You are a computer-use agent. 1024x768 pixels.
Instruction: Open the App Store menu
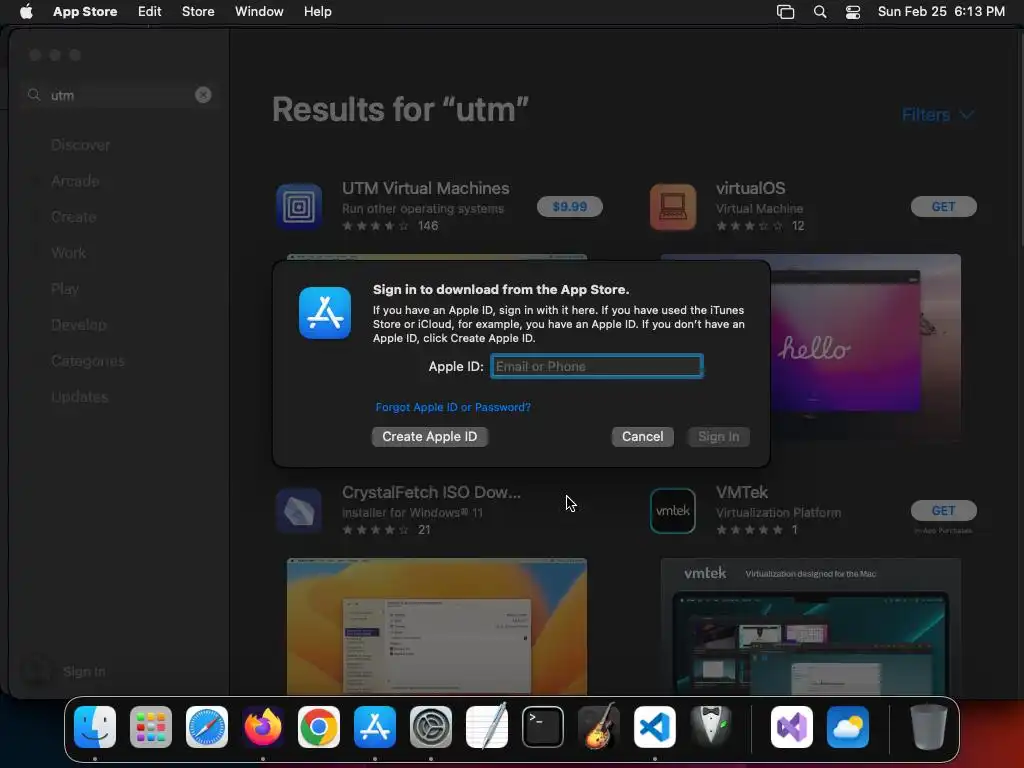pos(85,12)
